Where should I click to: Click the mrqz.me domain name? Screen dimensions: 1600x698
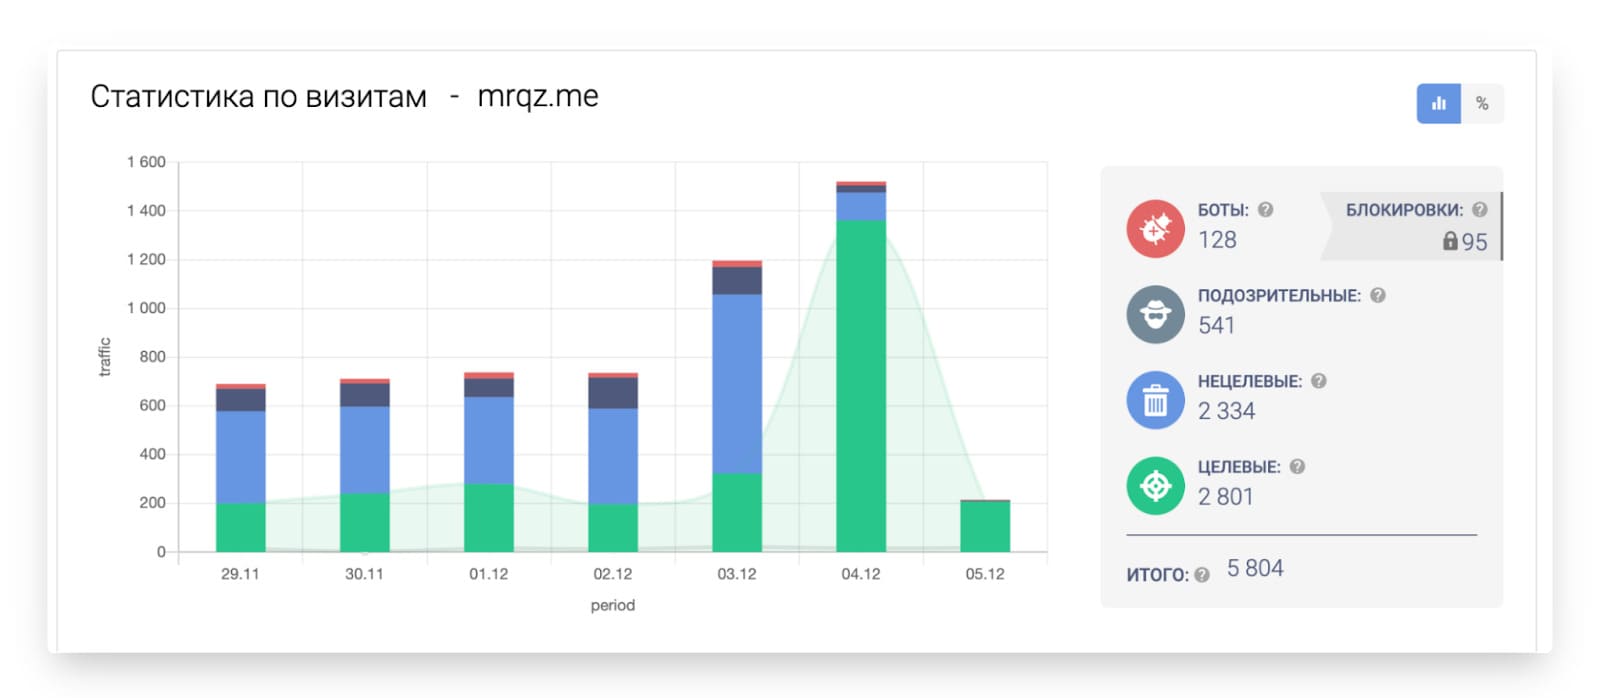(538, 97)
